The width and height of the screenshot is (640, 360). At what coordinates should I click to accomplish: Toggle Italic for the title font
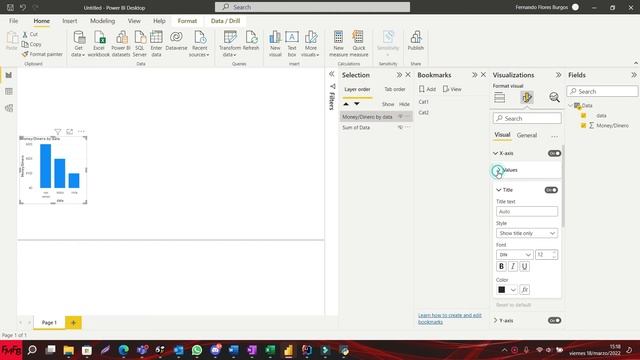click(513, 267)
